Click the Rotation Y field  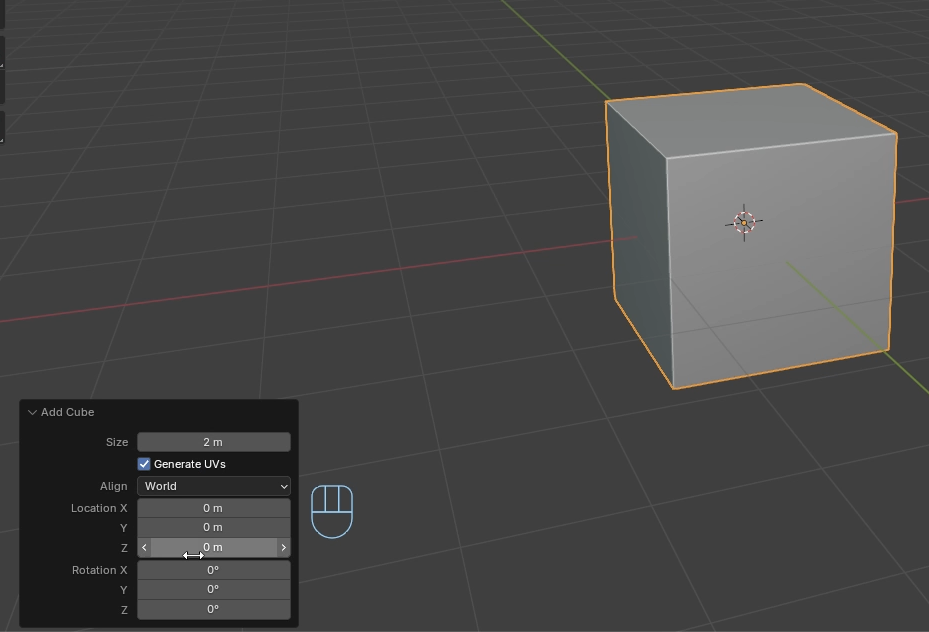(214, 589)
